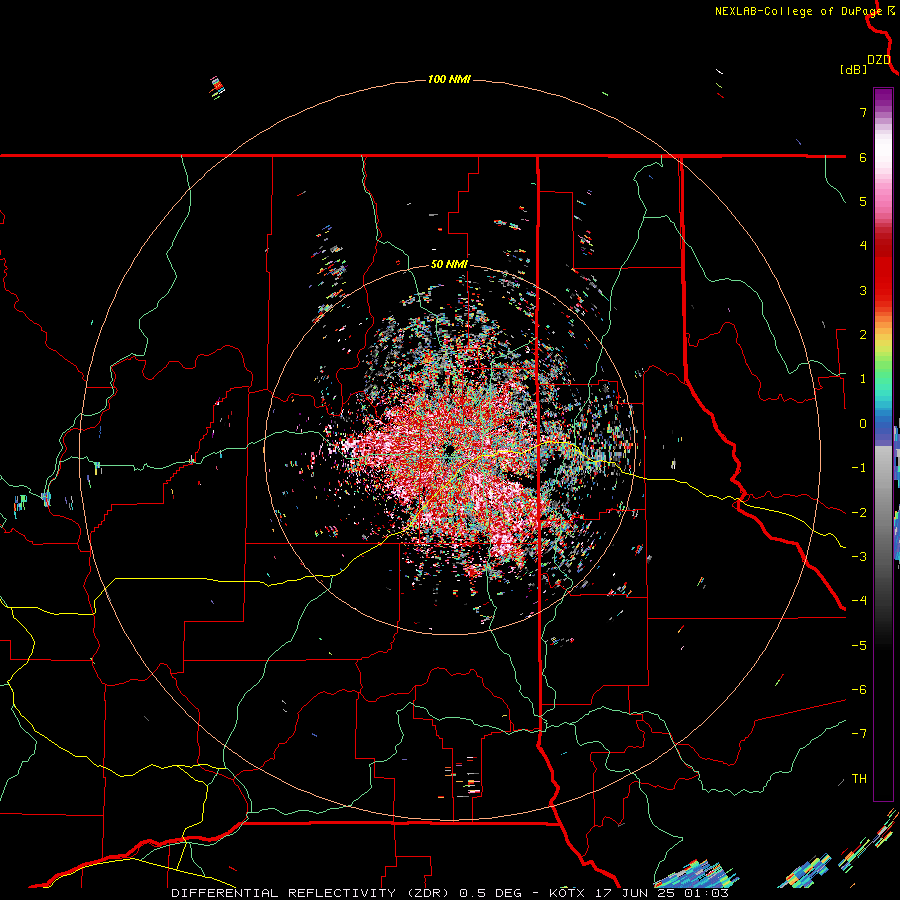Click the DZD legend title
The image size is (900, 900).
point(879,60)
